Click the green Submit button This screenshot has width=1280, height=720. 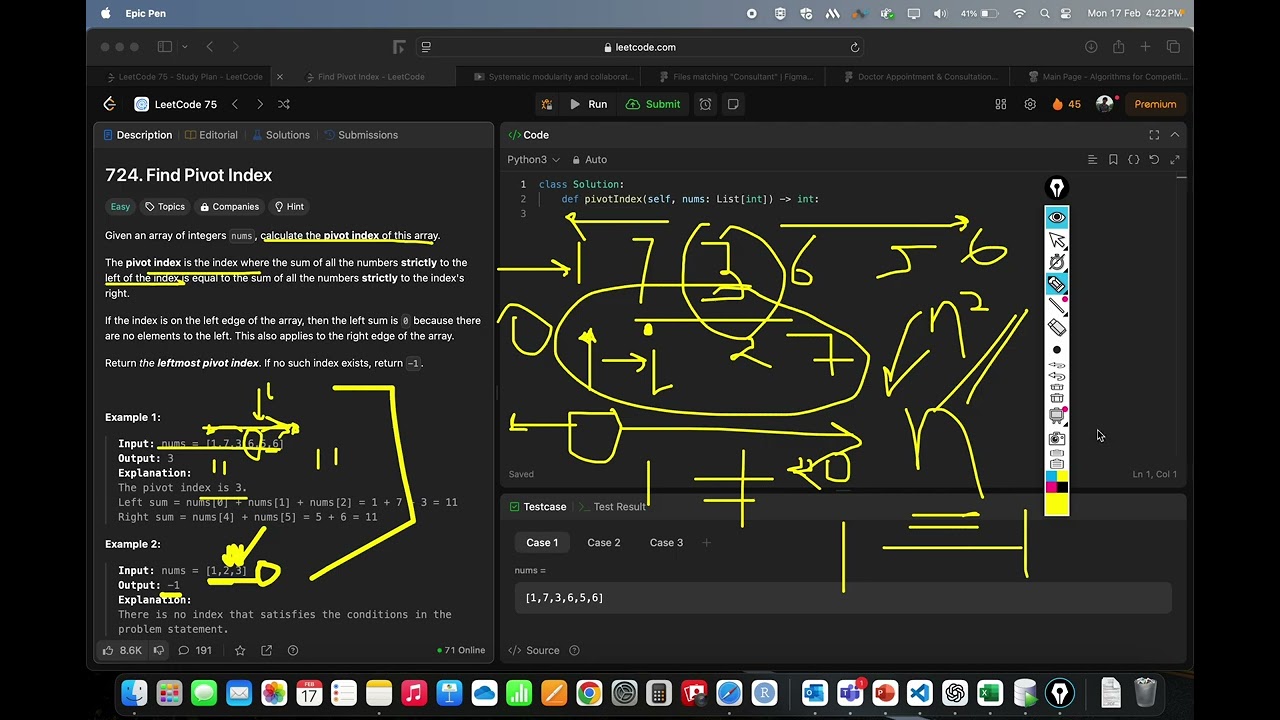(x=653, y=104)
